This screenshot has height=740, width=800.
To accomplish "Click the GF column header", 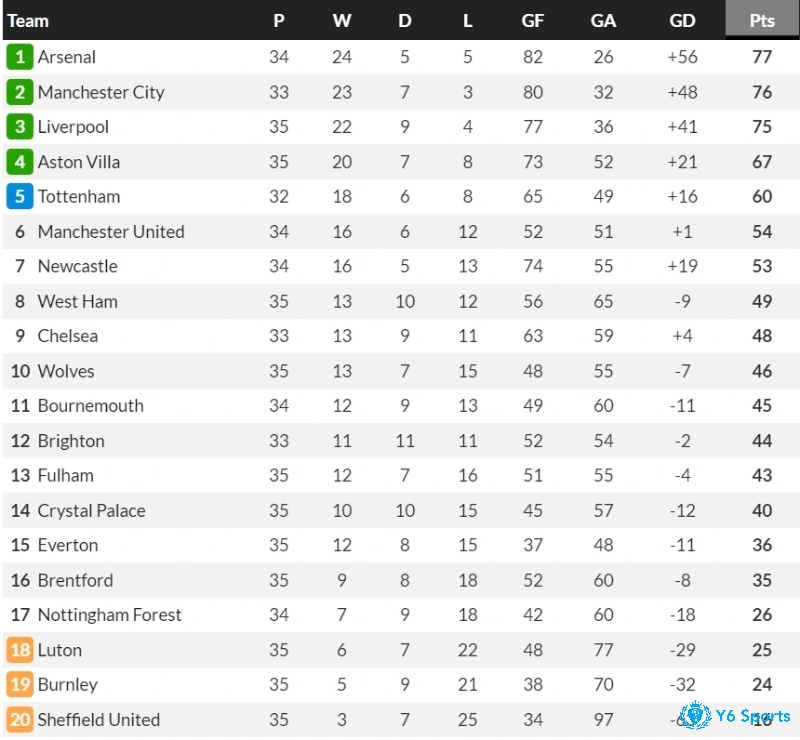I will [x=533, y=20].
